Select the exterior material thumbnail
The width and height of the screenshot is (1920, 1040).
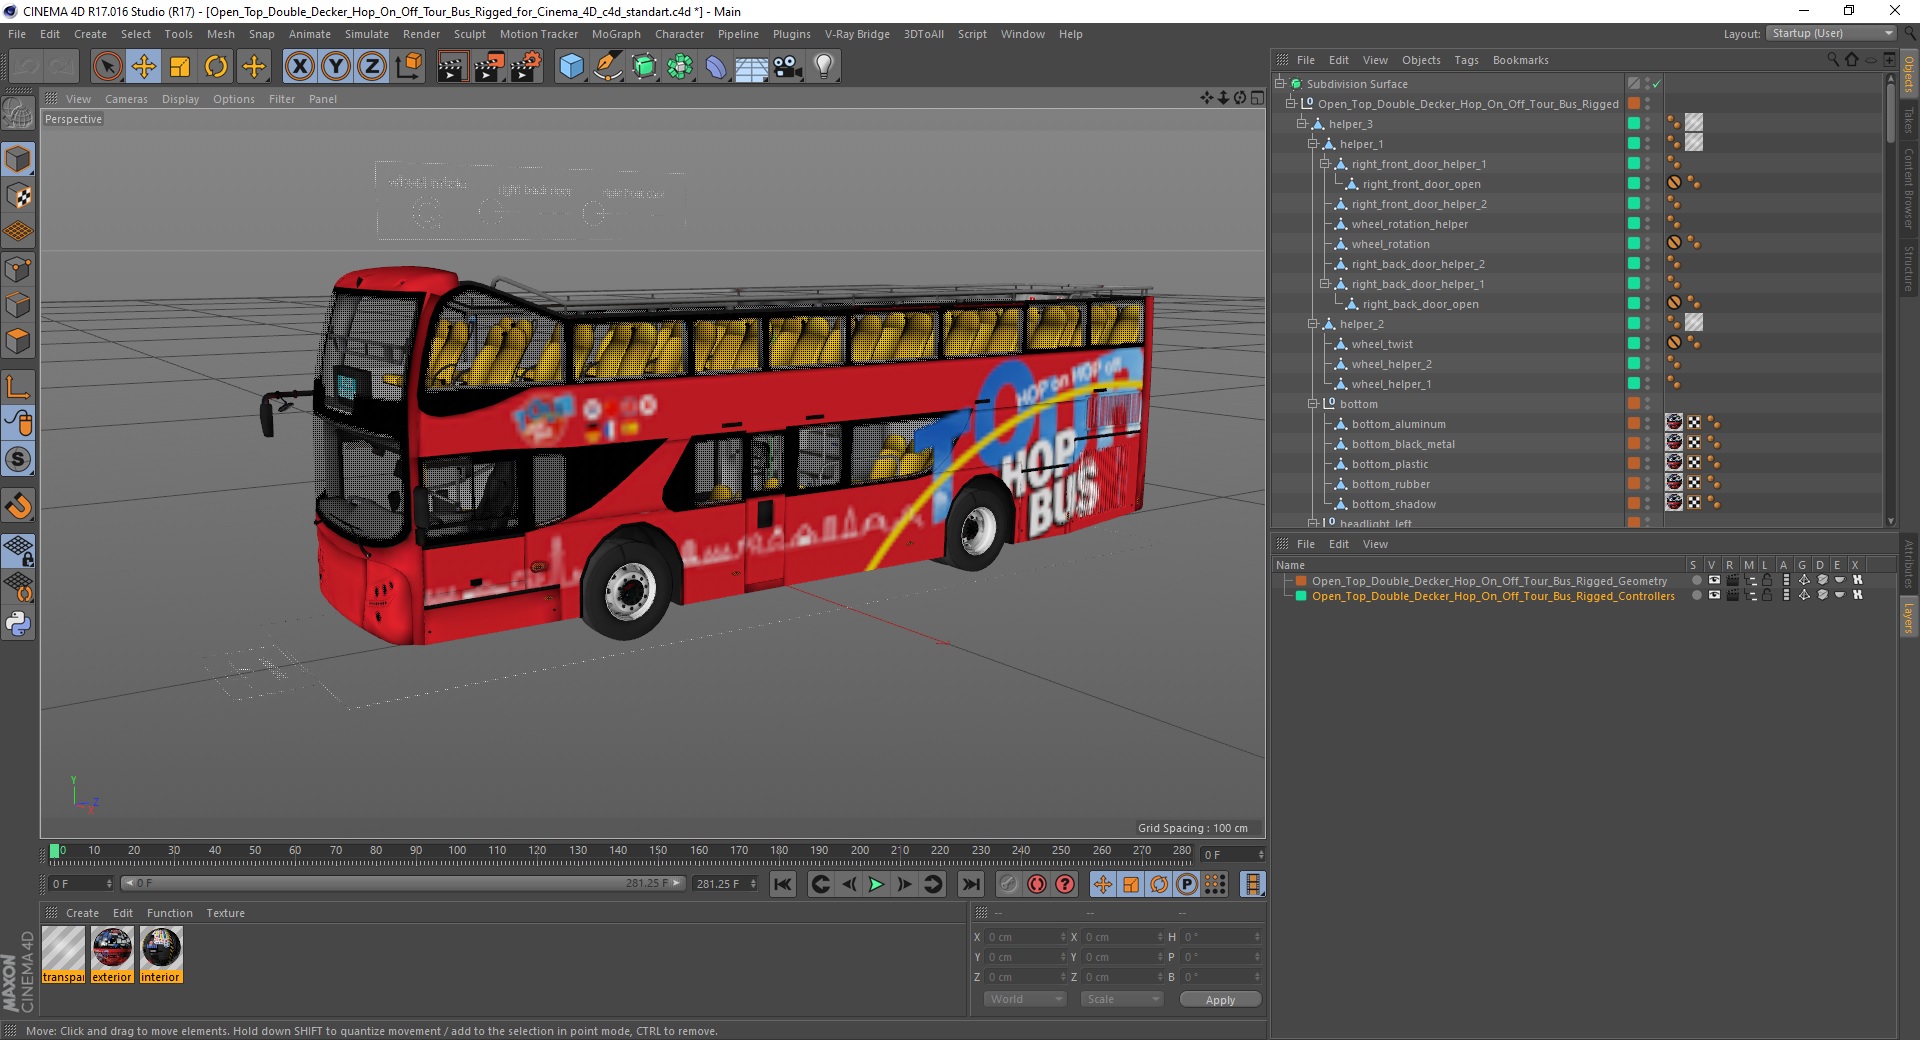coord(112,955)
